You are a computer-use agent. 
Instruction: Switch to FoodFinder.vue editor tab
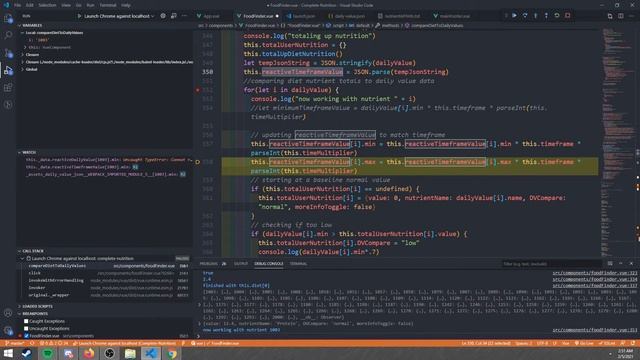coord(258,16)
